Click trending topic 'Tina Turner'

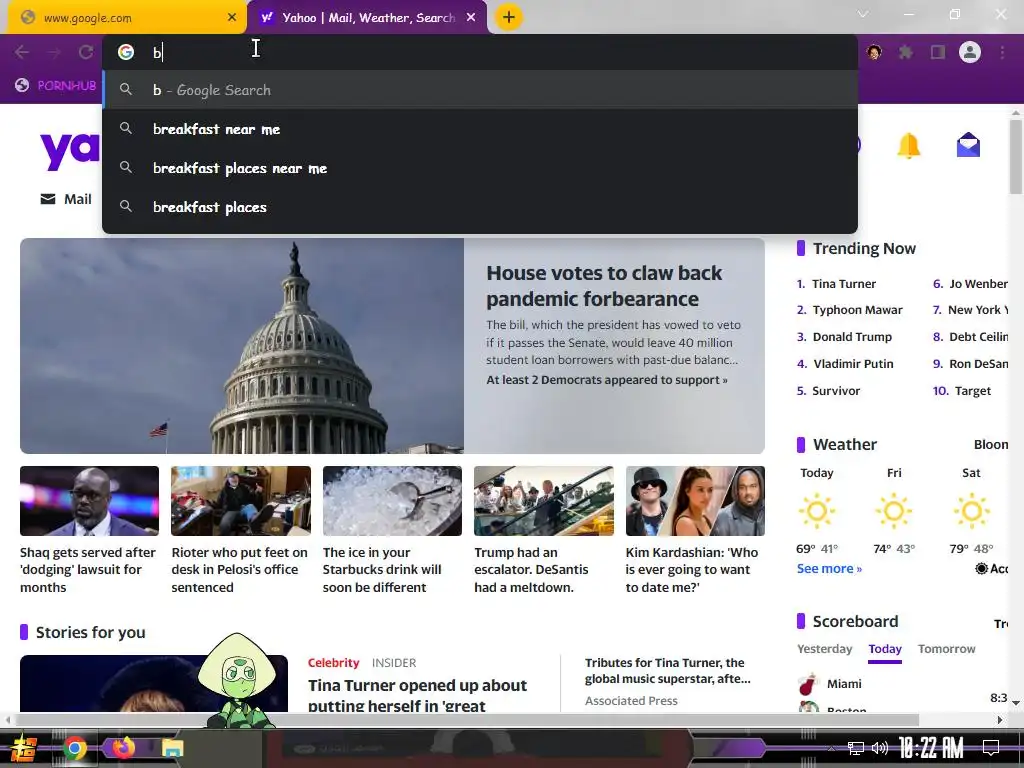844,284
